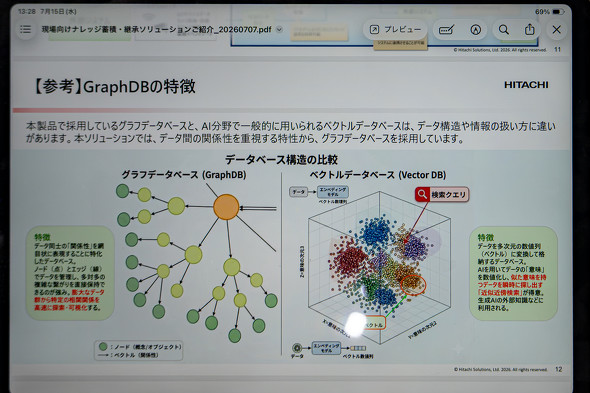The height and width of the screenshot is (393, 590).
Task: Tap the ベクトル（関係性）legend entry
Action: [x=128, y=355]
